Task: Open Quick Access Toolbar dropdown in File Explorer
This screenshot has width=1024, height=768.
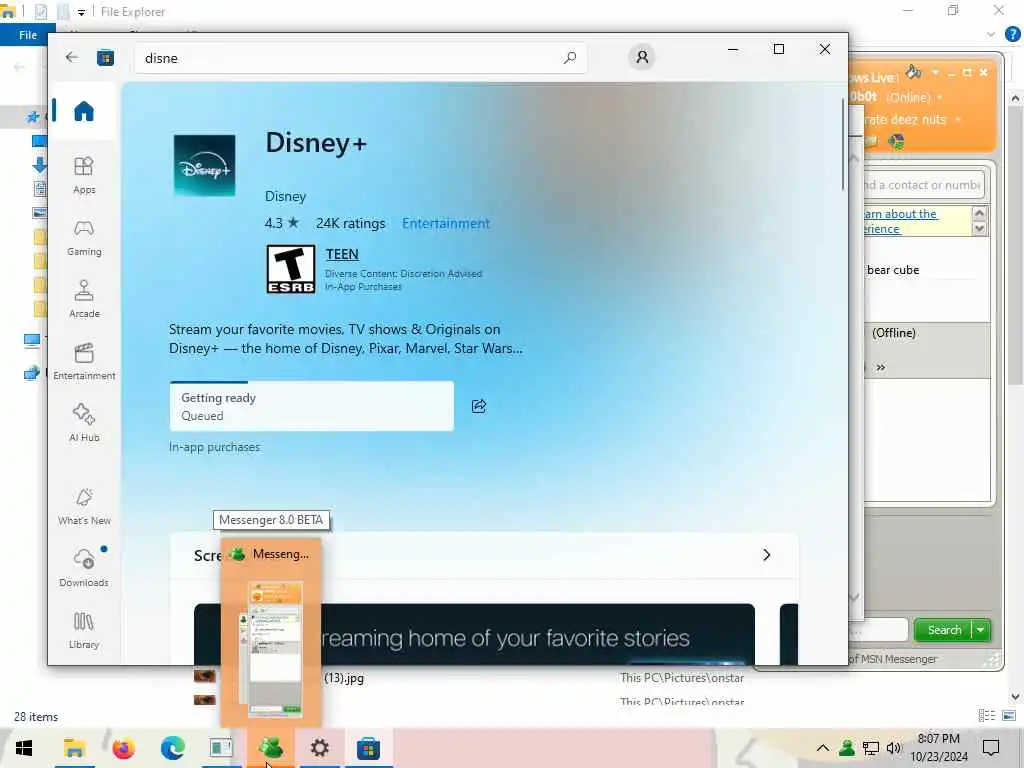Action: pos(81,12)
